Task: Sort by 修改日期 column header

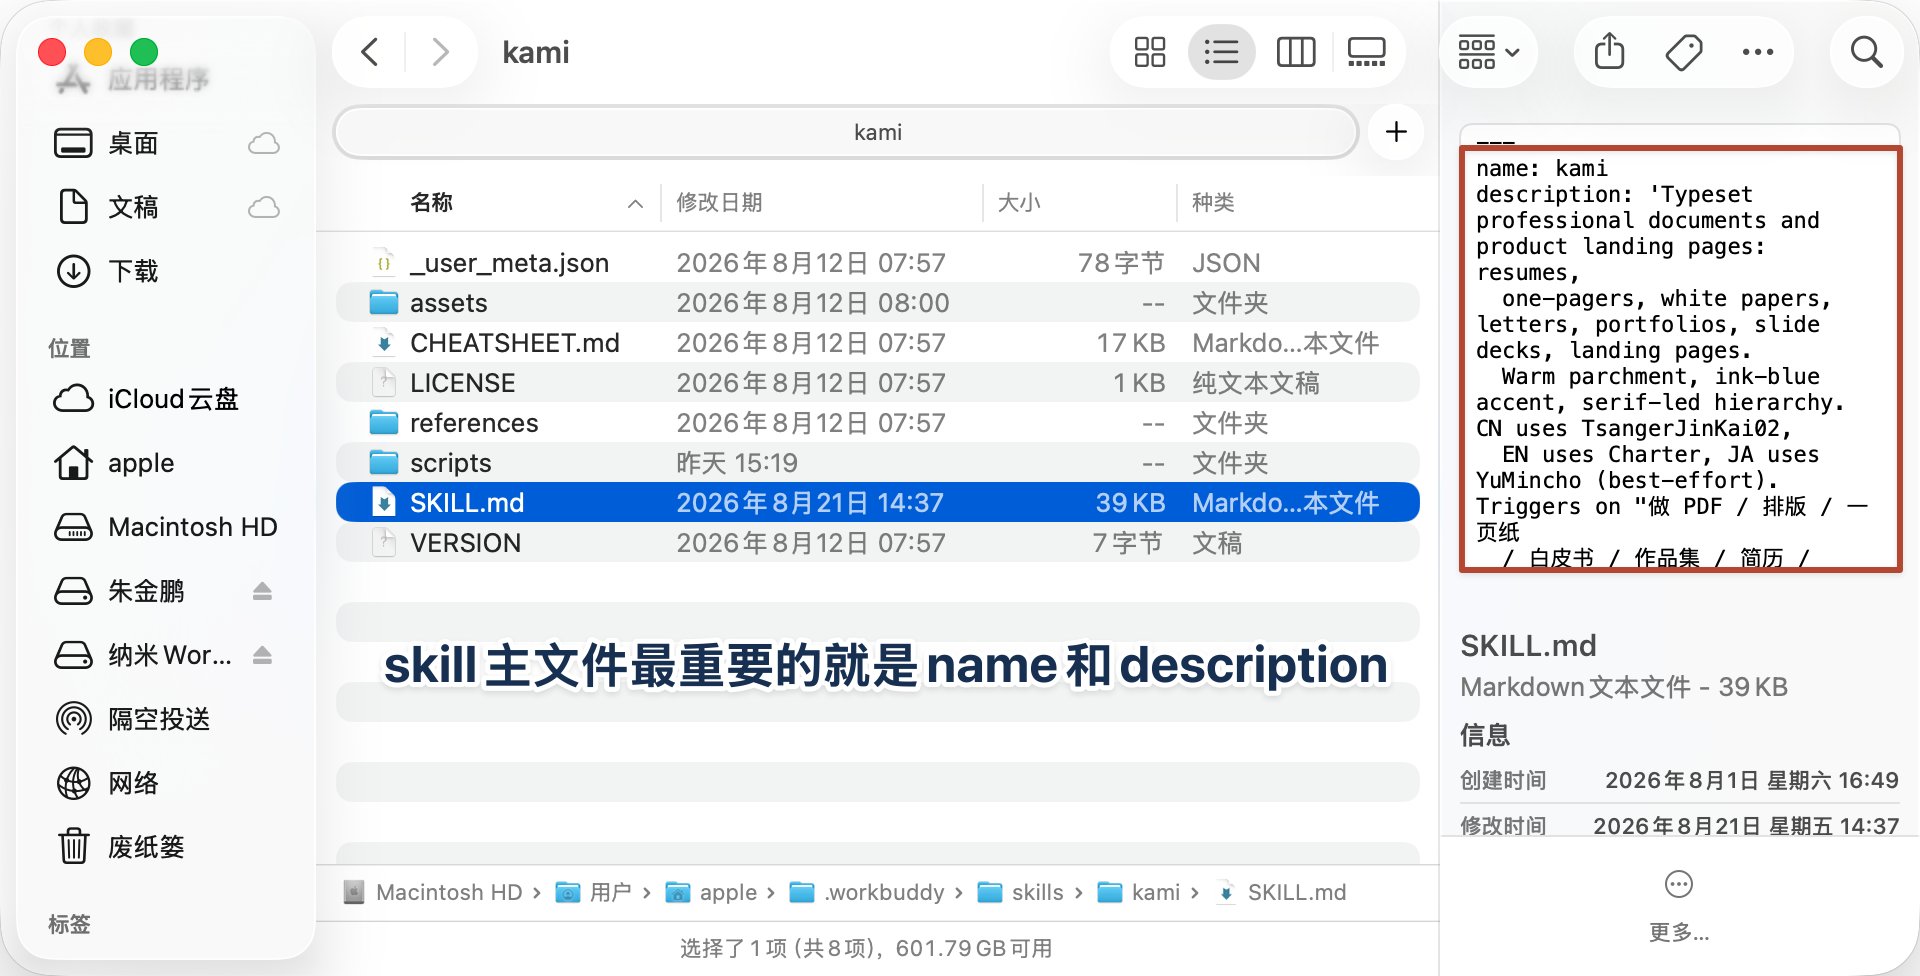Action: (x=719, y=202)
